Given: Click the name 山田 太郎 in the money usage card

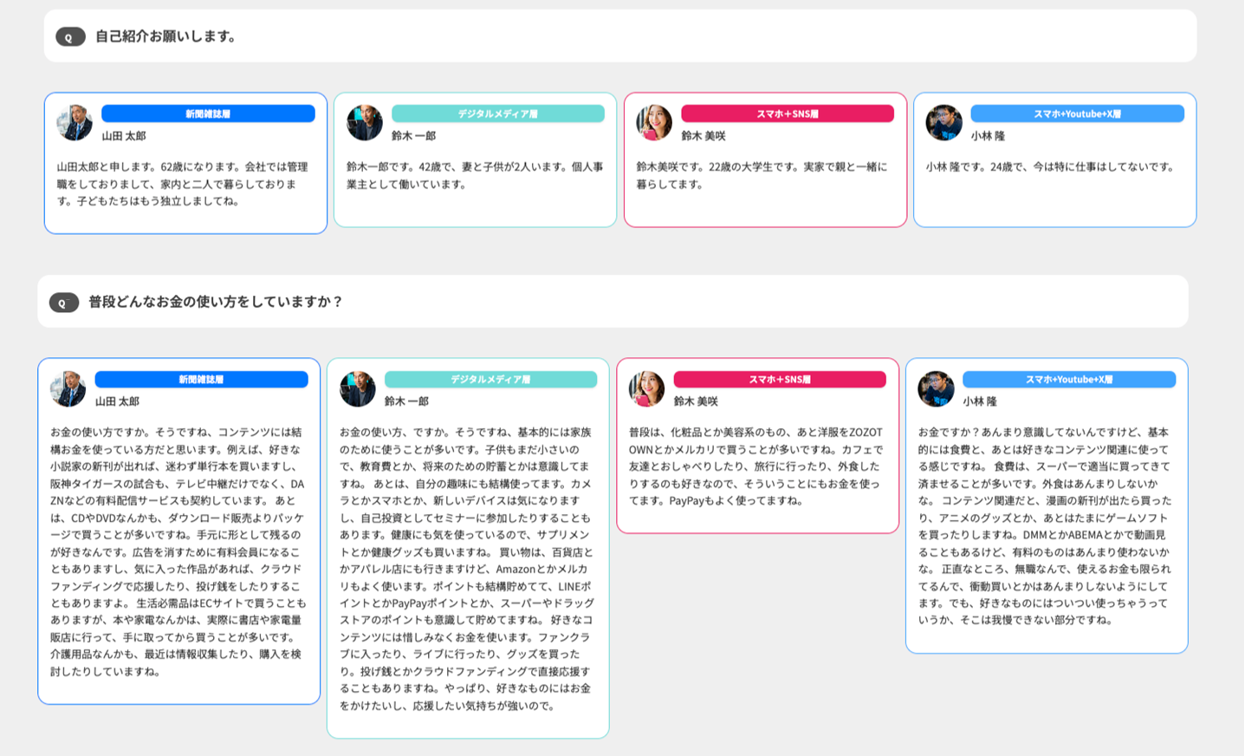Looking at the screenshot, I should tap(117, 402).
